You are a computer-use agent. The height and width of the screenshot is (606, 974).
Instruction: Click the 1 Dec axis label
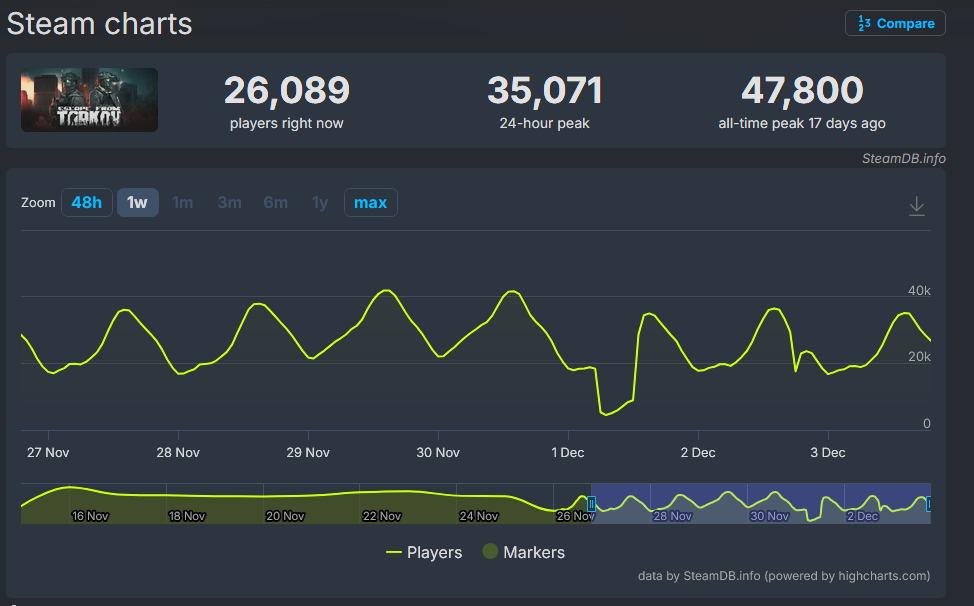(x=568, y=453)
